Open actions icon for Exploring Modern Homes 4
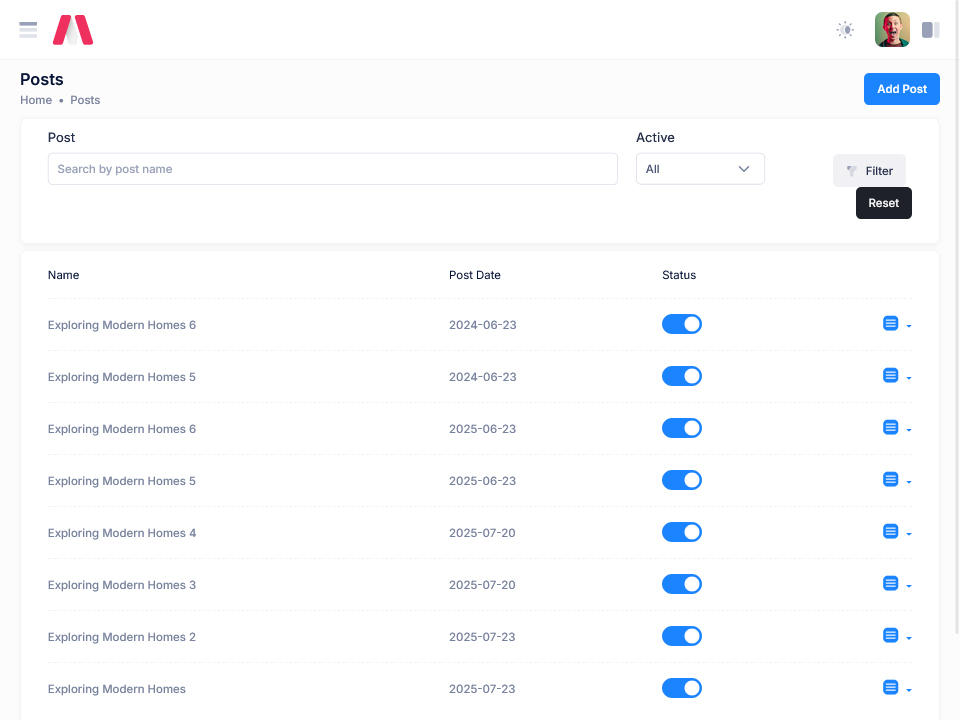Screen dimensions: 960x720 891,532
